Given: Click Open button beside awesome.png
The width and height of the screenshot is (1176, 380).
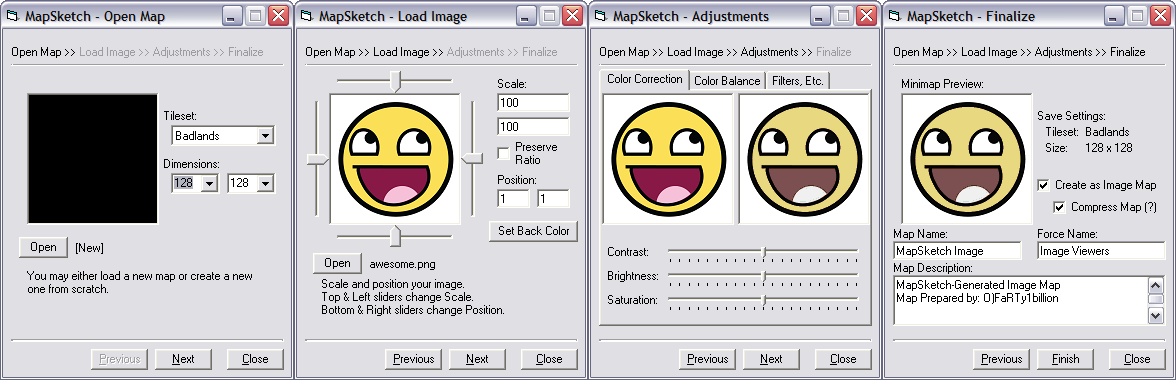Looking at the screenshot, I should pos(338,263).
